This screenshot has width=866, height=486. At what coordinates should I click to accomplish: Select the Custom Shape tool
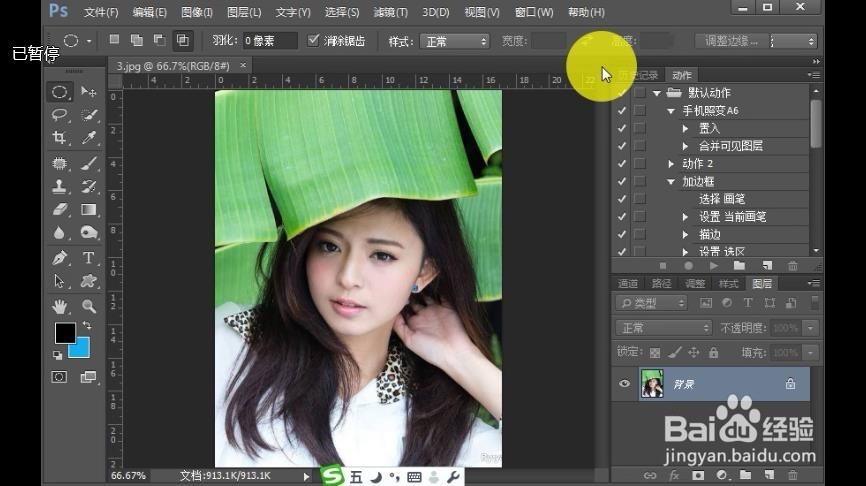tap(88, 281)
